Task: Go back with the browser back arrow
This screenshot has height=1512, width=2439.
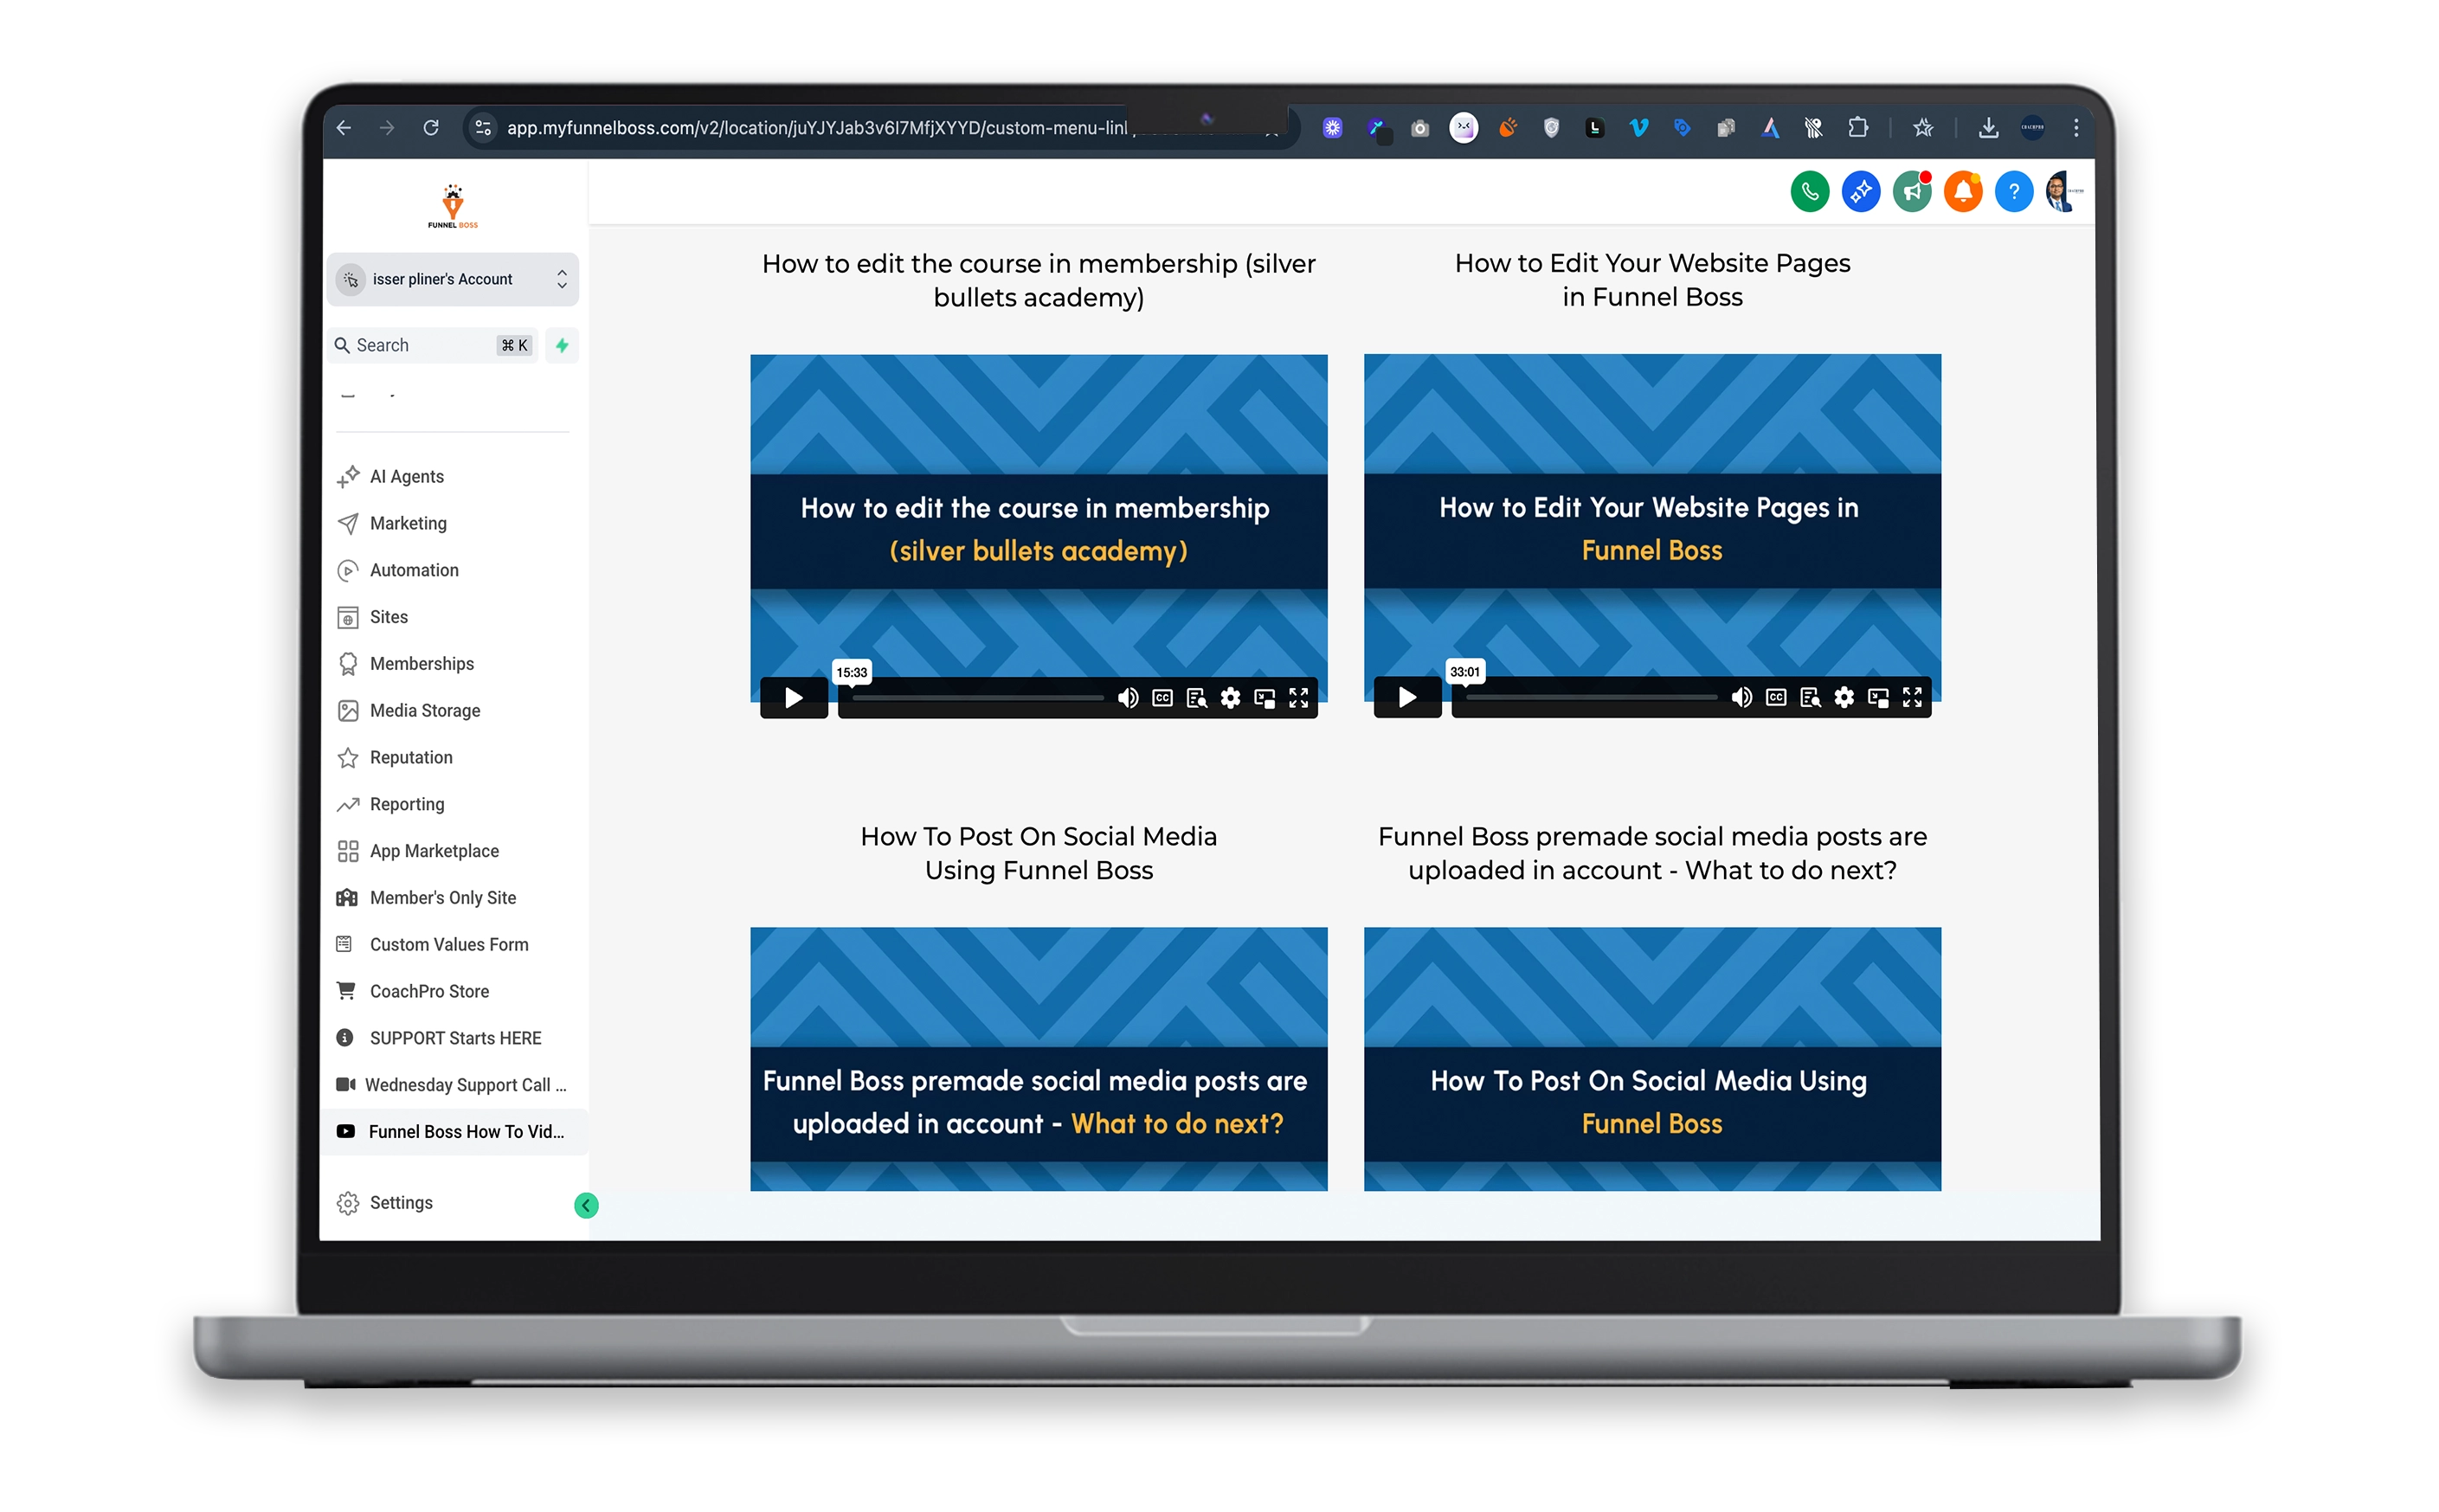Action: (x=343, y=127)
